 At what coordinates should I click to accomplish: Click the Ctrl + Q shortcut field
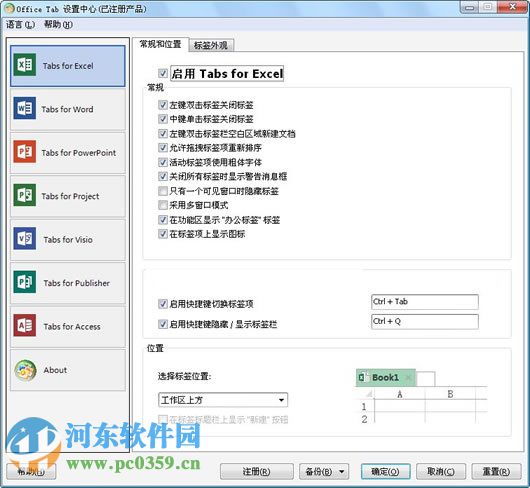coord(425,321)
